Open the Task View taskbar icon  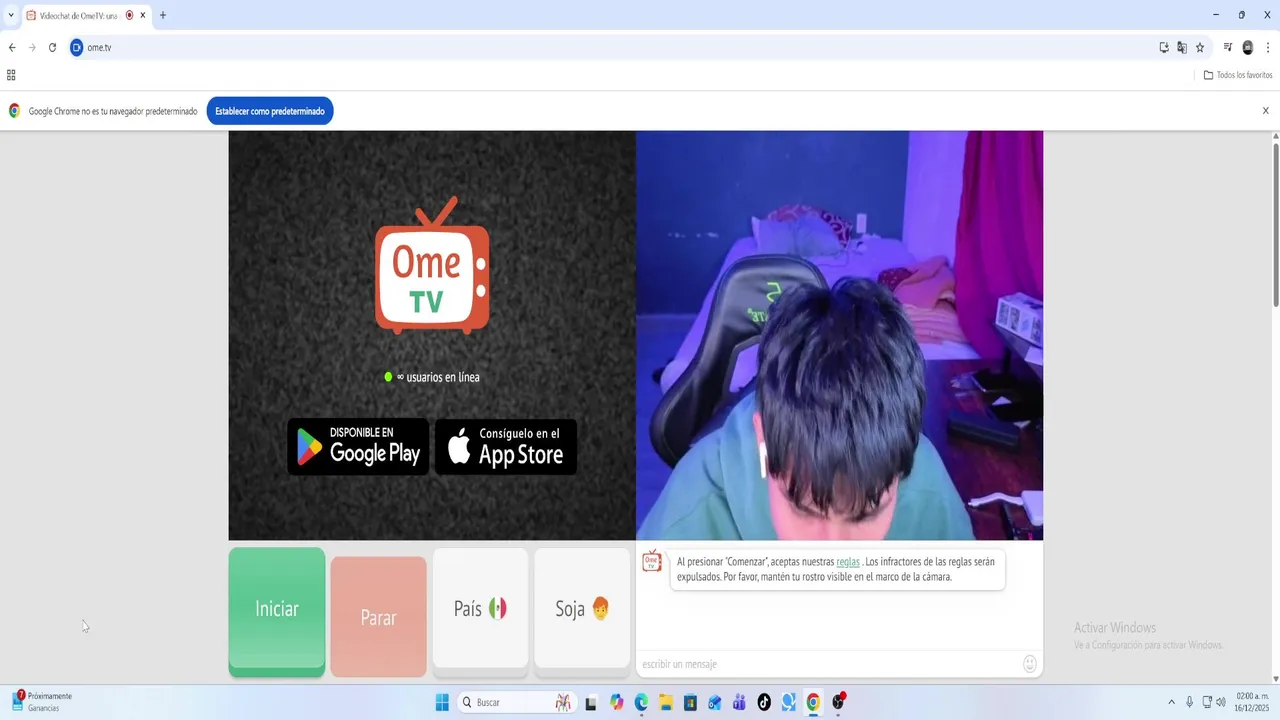pos(591,703)
